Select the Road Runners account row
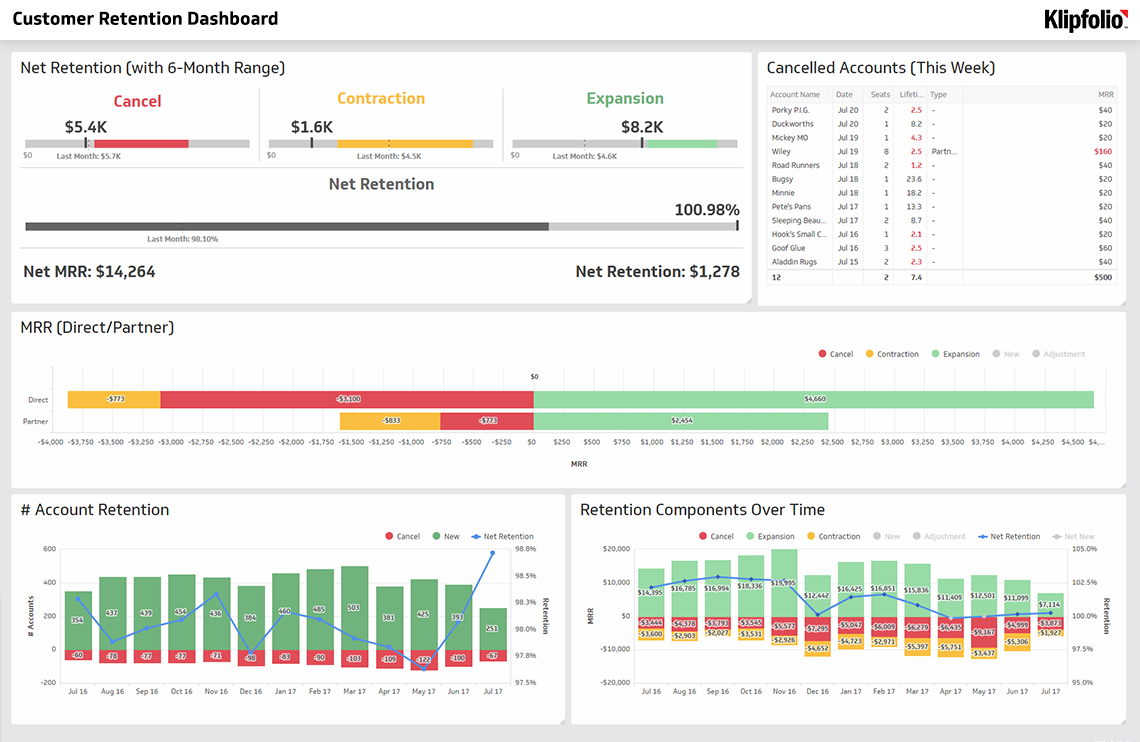This screenshot has width=1140, height=742. 942,166
